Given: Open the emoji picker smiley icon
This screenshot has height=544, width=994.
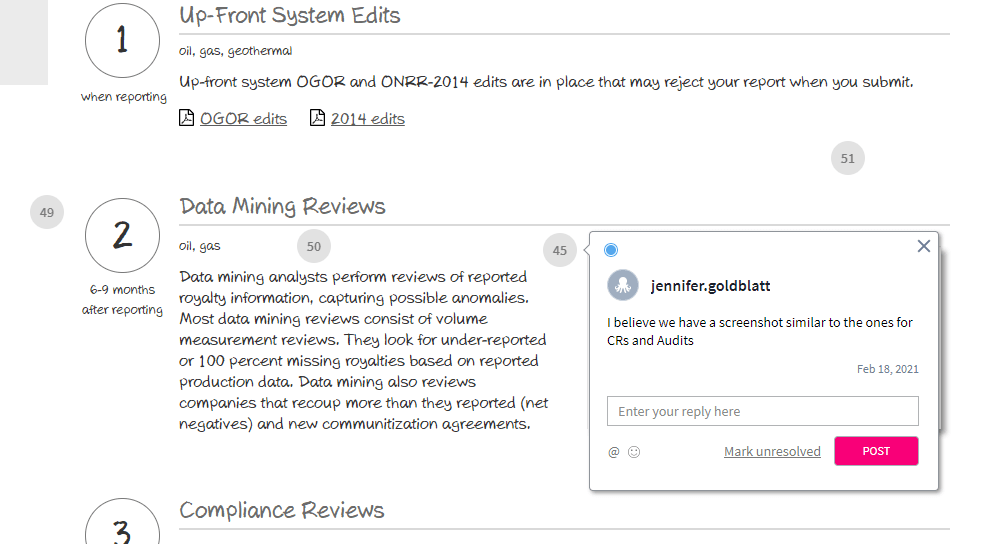Looking at the screenshot, I should [x=634, y=452].
